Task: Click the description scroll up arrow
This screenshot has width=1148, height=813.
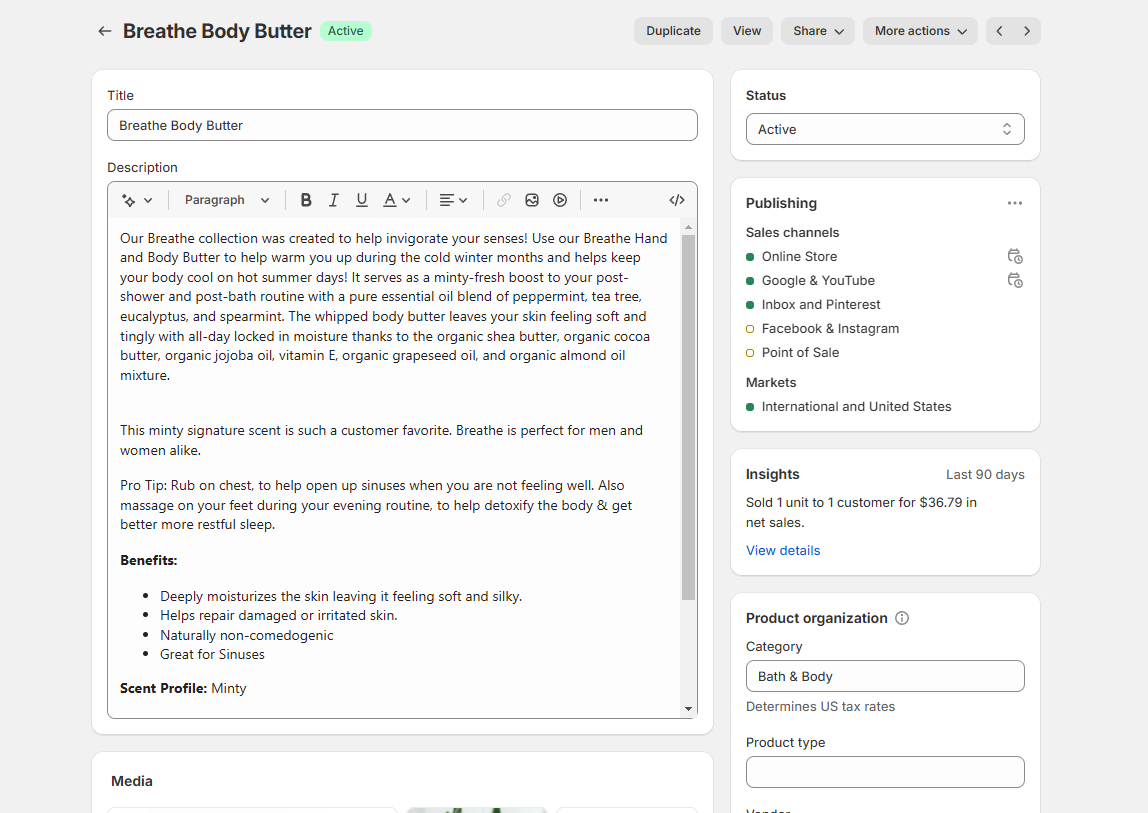Action: pyautogui.click(x=688, y=227)
